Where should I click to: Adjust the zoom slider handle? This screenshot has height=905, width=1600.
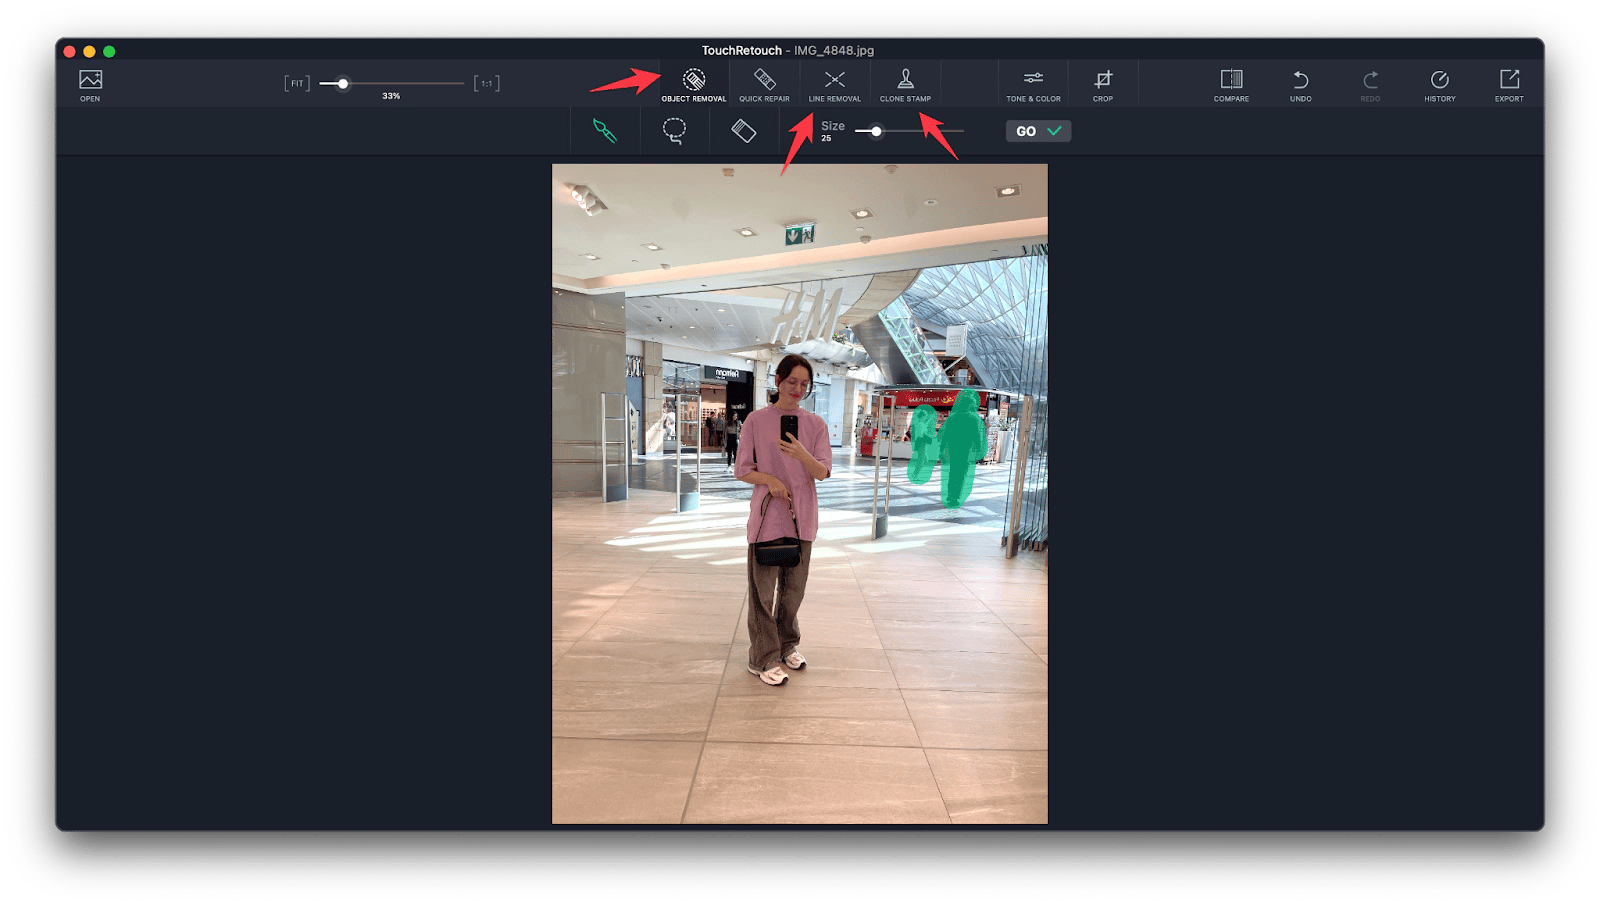[343, 84]
